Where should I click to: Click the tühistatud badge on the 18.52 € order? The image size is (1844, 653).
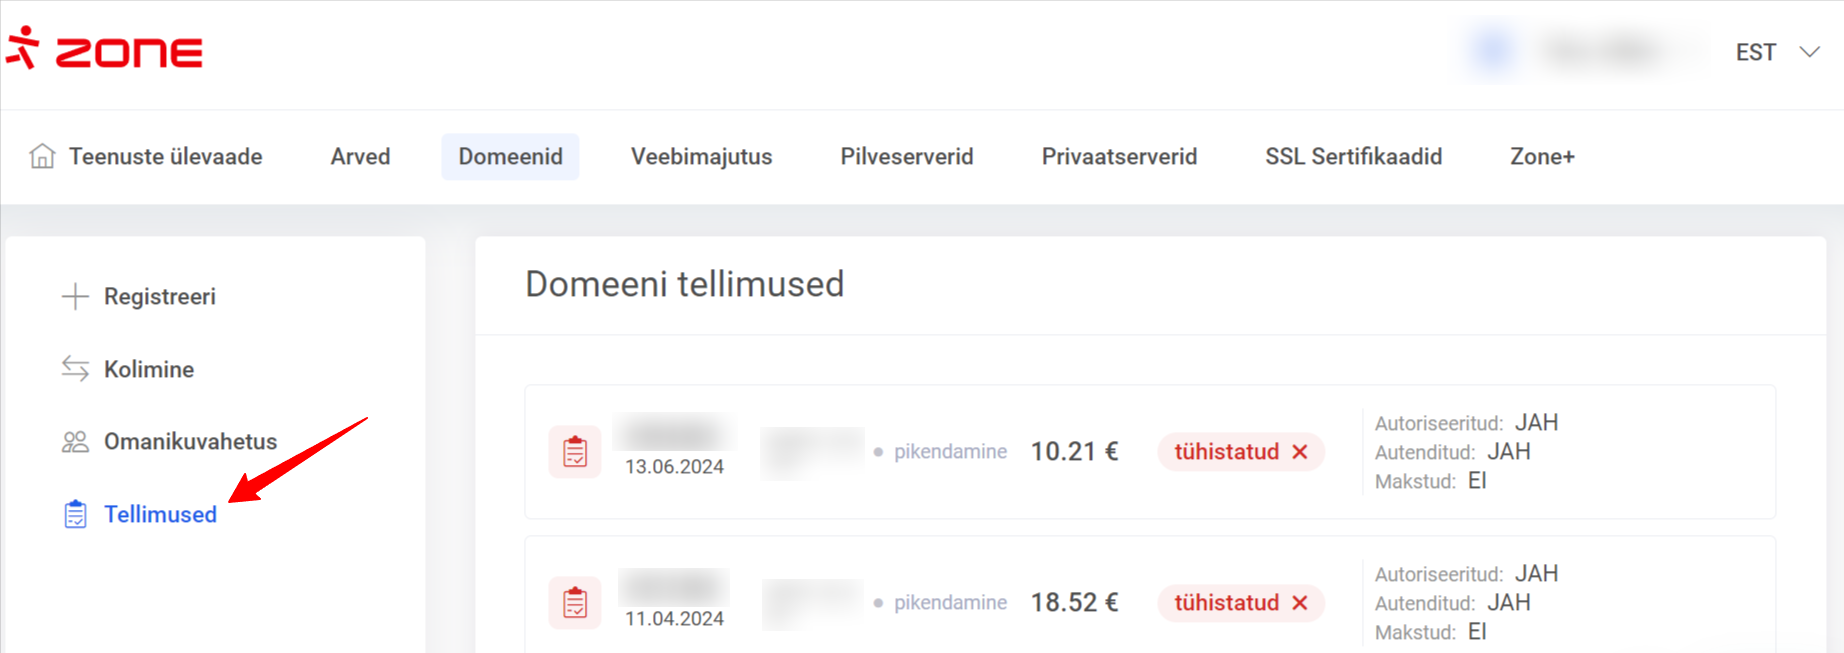[1240, 603]
